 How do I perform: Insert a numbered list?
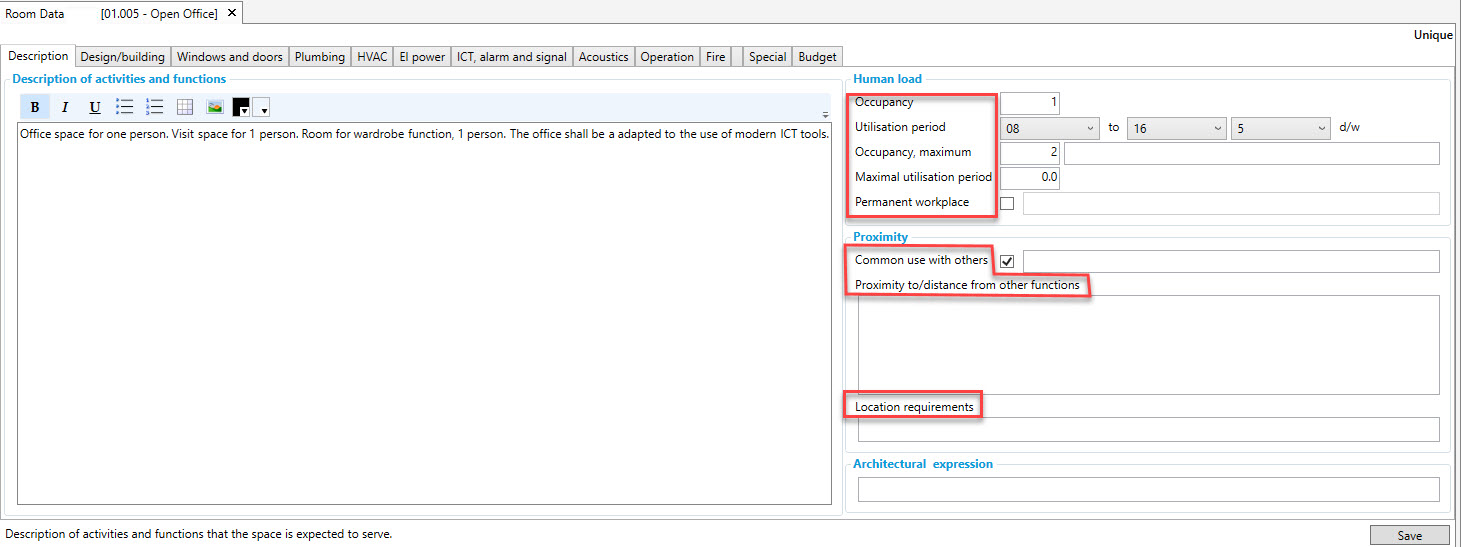[155, 107]
